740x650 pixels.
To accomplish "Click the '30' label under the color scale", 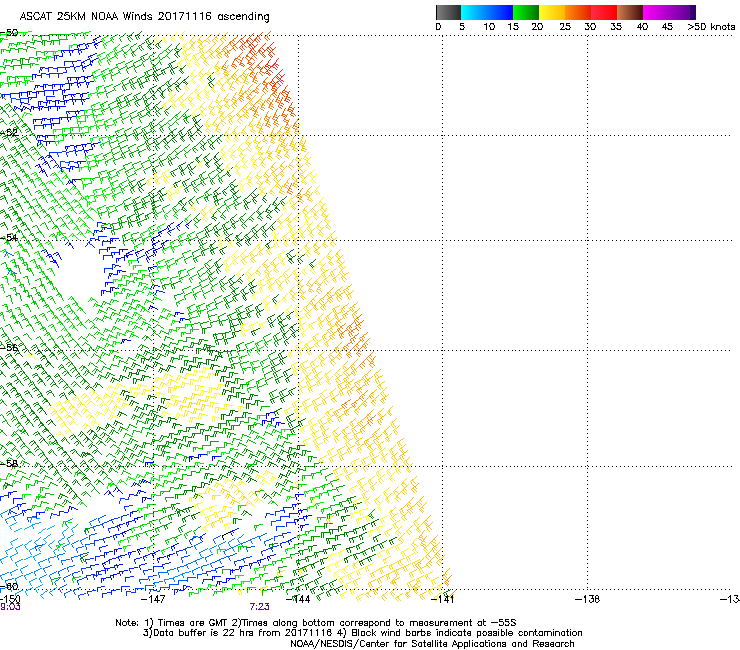I will tap(590, 27).
